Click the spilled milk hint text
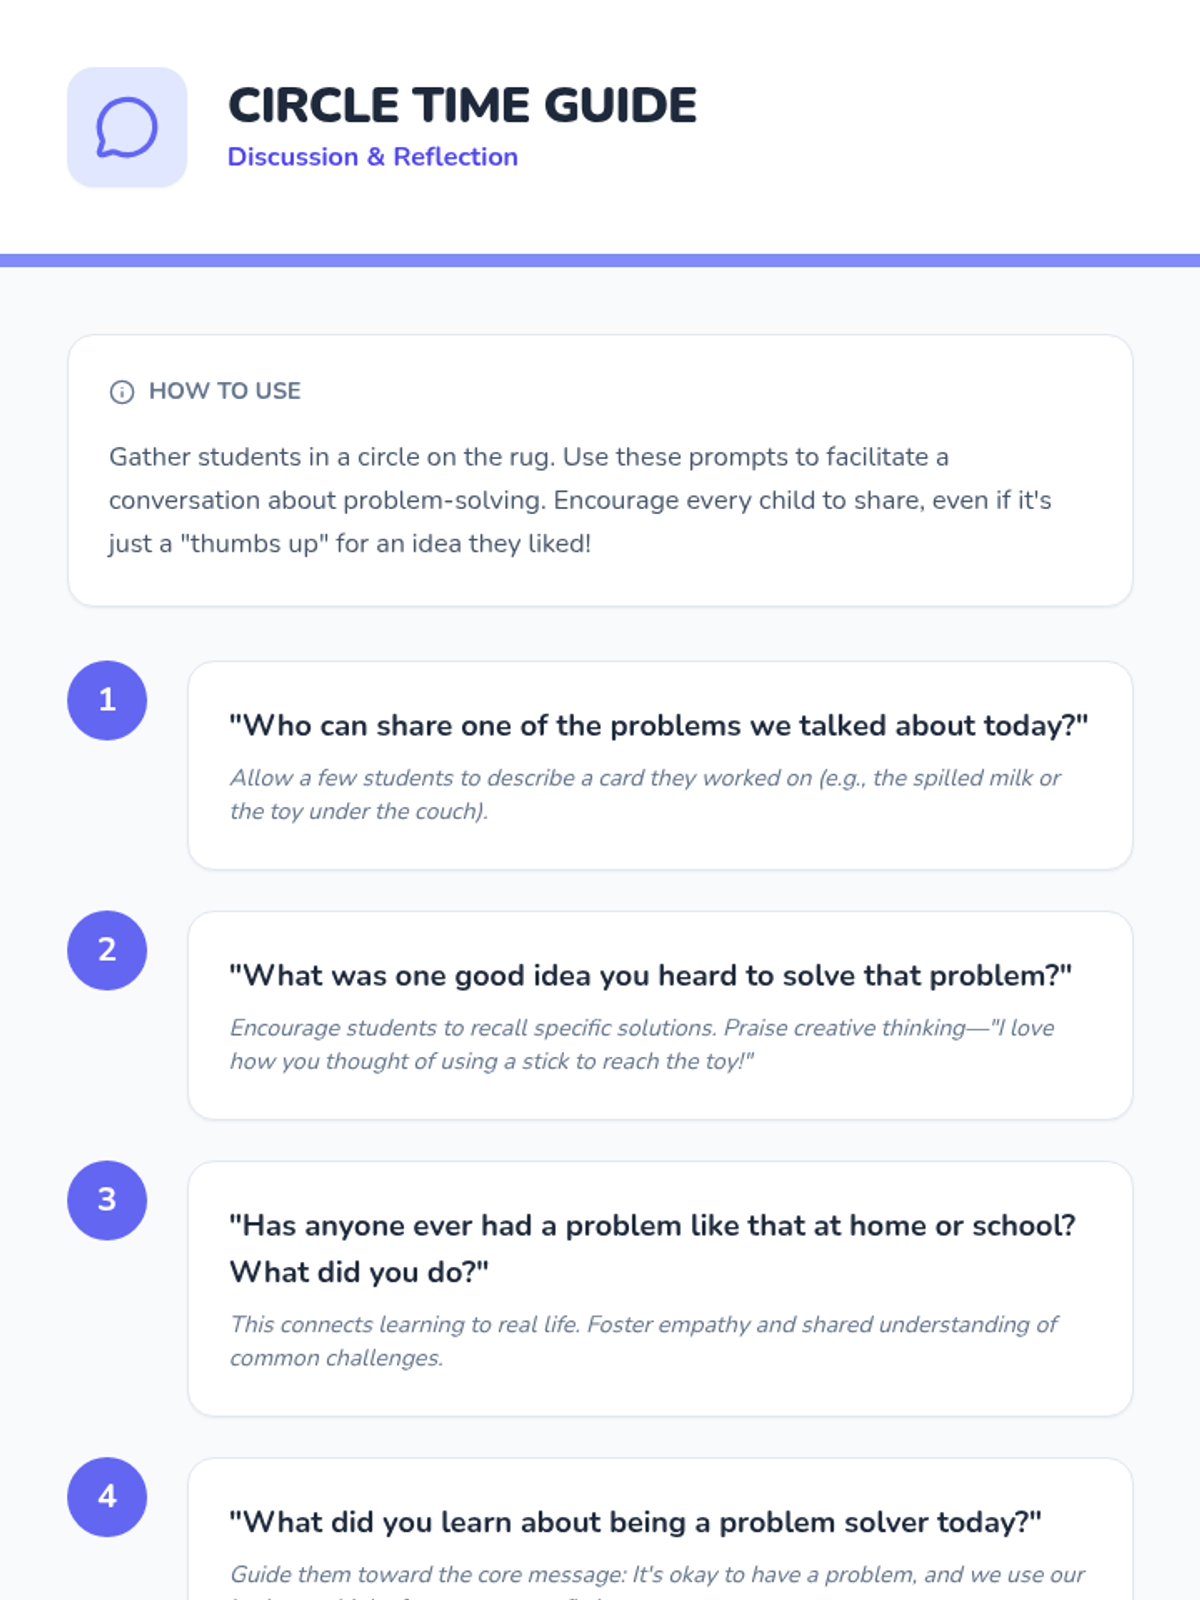 (x=645, y=794)
